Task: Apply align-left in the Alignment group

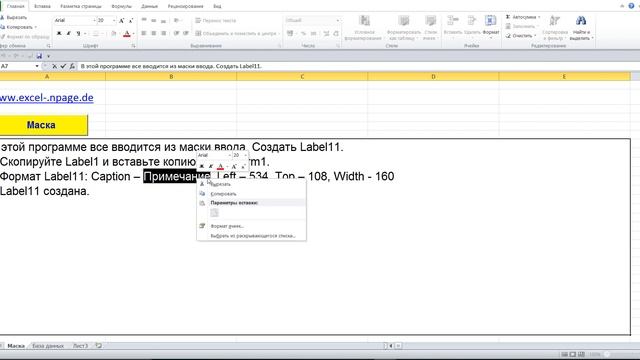Action: click(144, 33)
